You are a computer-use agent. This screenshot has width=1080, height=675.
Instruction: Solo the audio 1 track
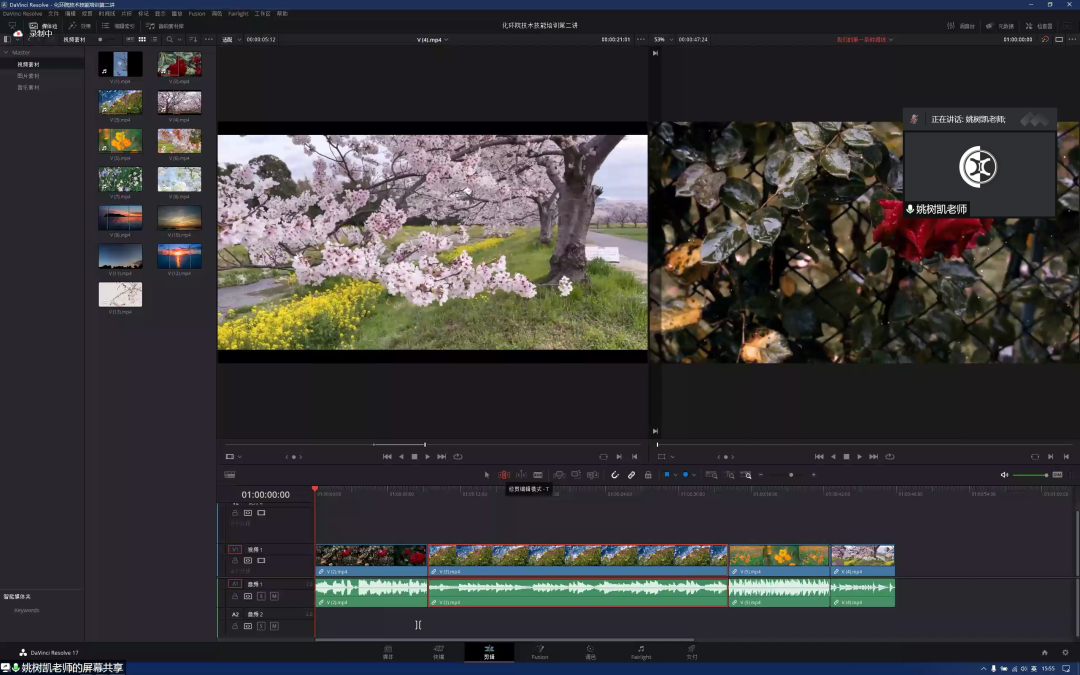coord(261,596)
